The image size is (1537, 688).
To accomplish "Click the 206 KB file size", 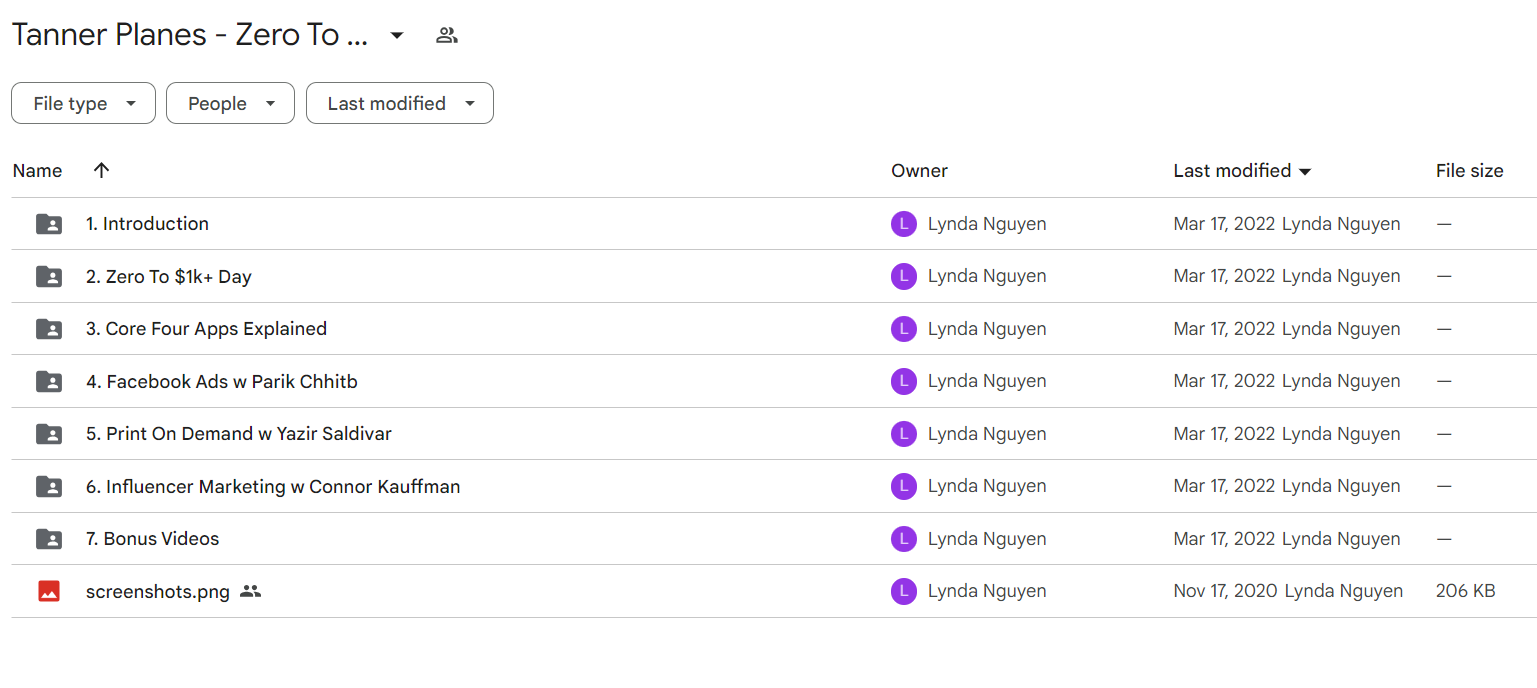I will tap(1465, 591).
